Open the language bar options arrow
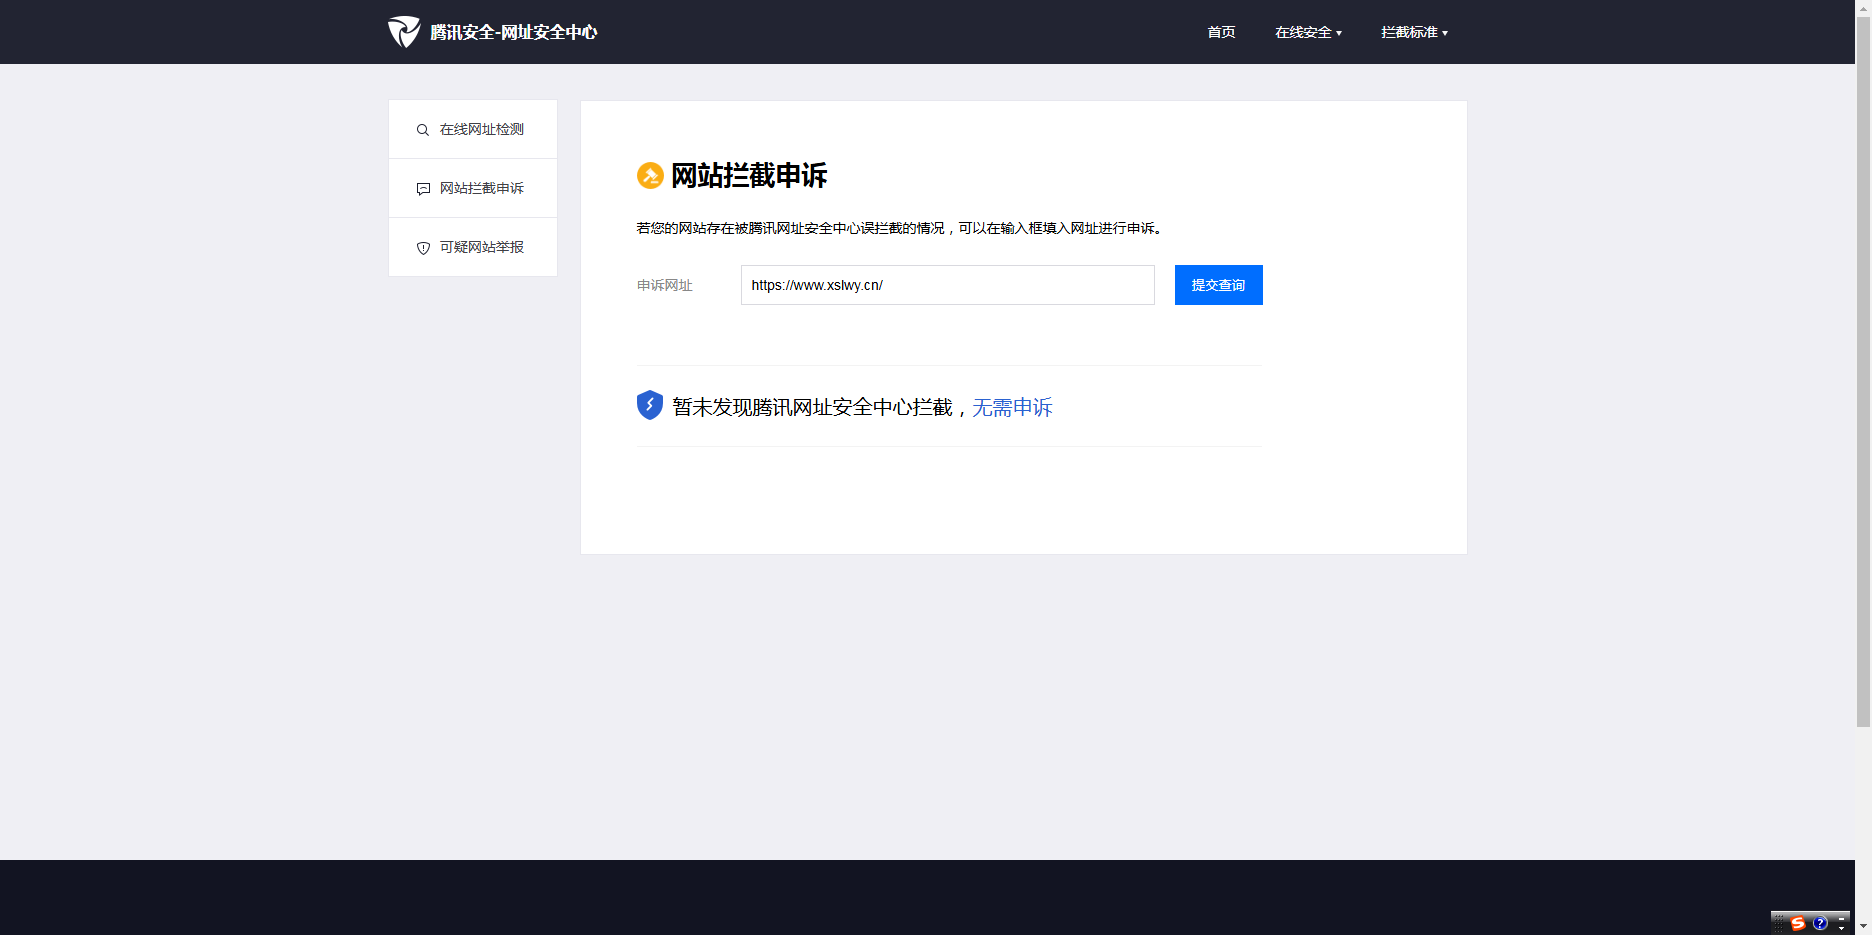Screen dimensions: 1872x935 point(1841,929)
